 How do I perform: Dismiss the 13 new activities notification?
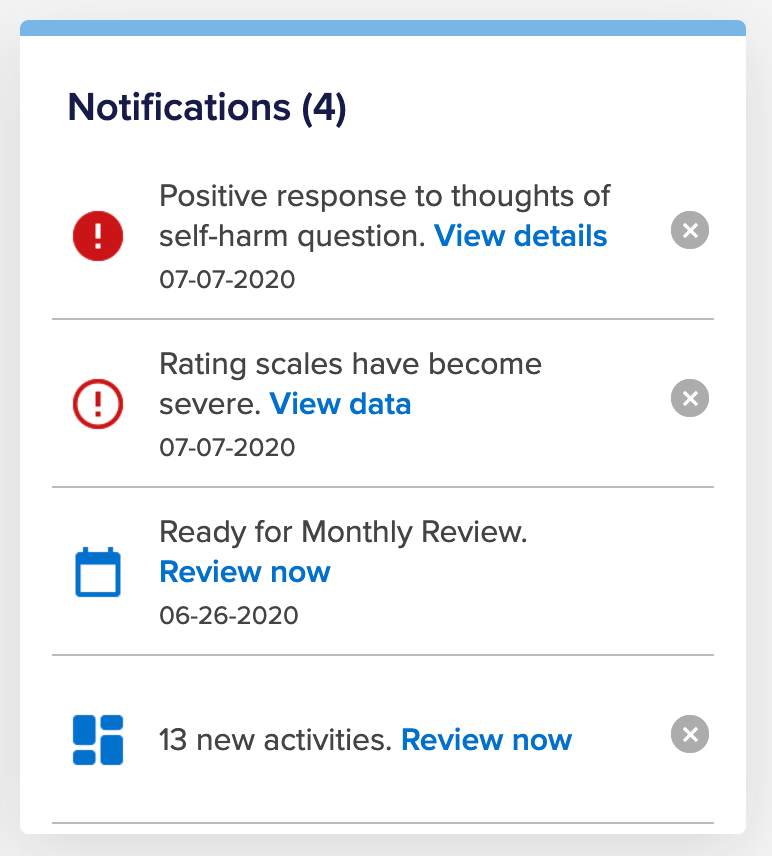690,734
